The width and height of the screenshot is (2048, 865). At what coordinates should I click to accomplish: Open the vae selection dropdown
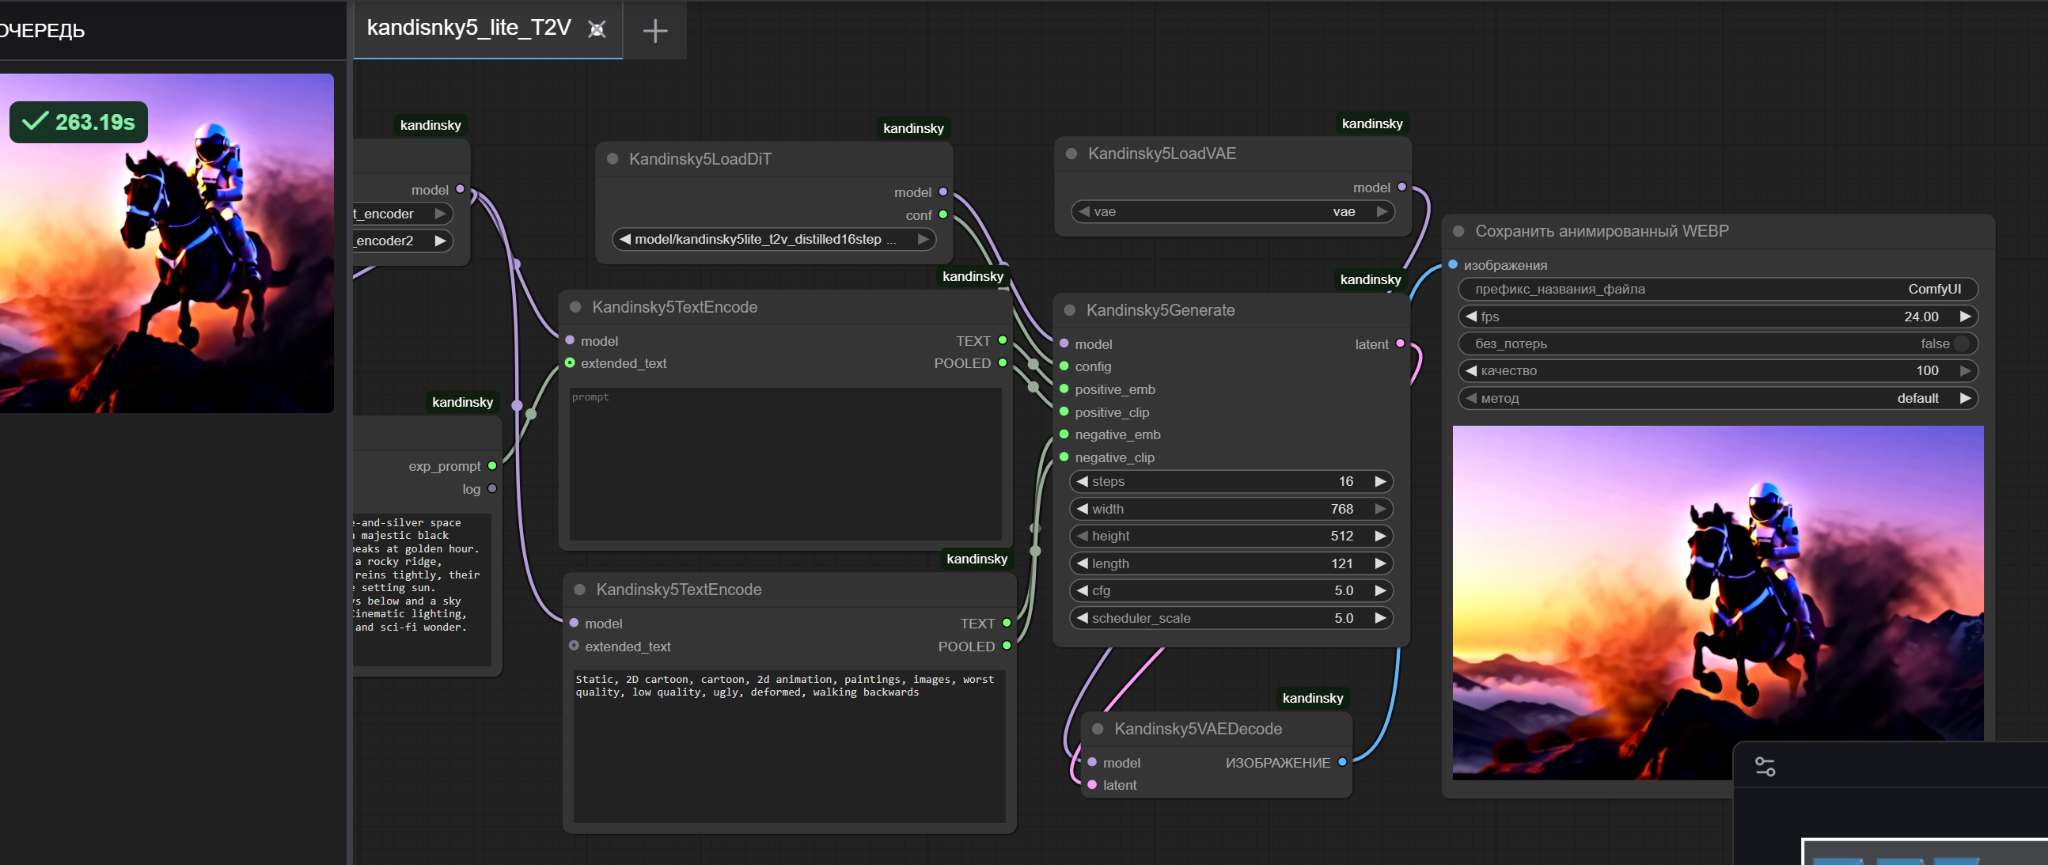pyautogui.click(x=1232, y=212)
